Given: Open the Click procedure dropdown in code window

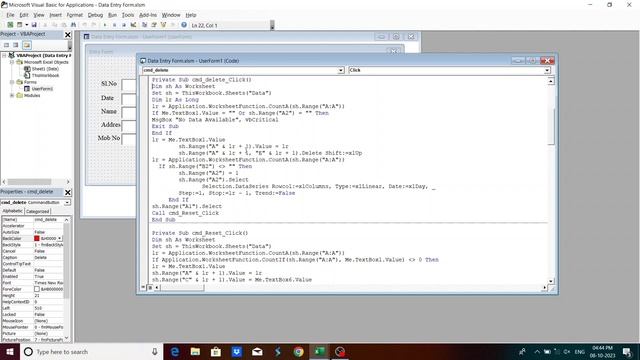Looking at the screenshot, I should [547, 71].
